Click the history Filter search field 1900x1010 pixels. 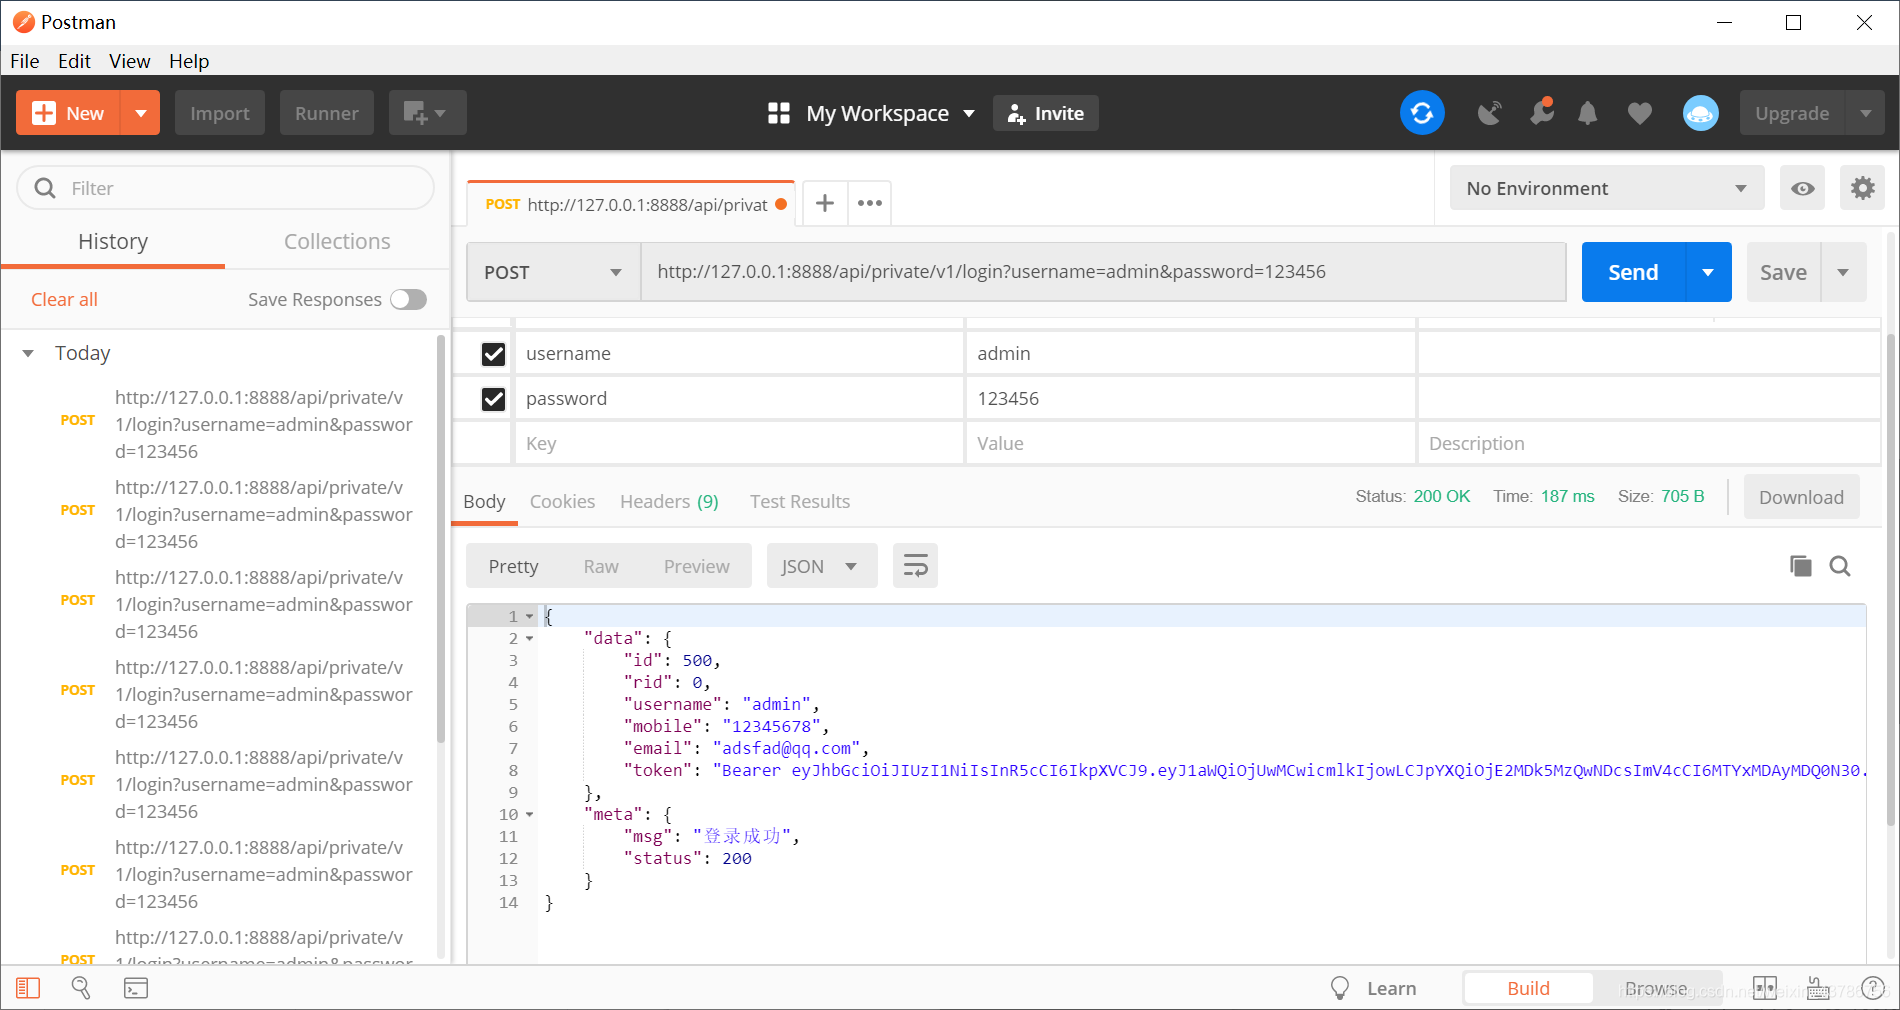[225, 188]
